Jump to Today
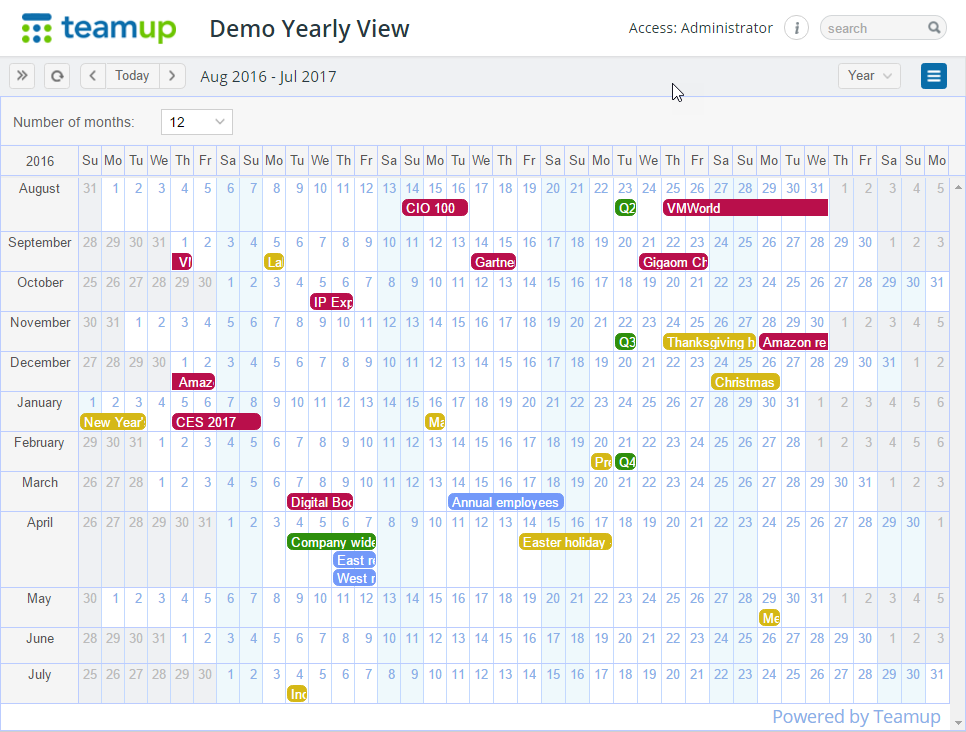966x732 pixels. pos(132,75)
